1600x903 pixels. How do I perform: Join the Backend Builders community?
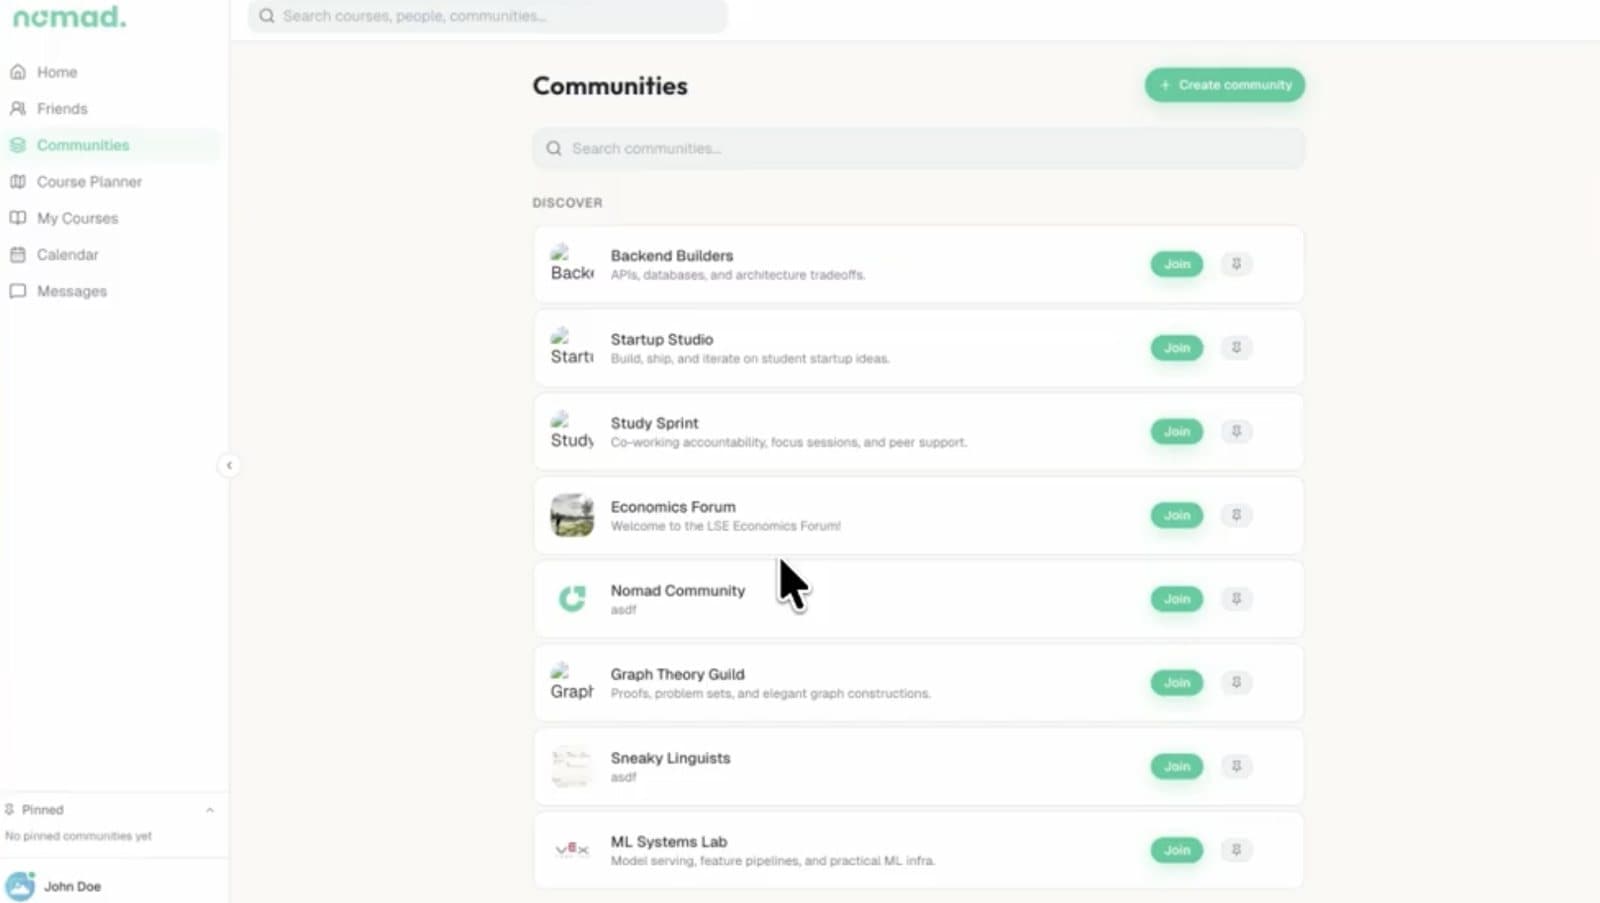coord(1177,264)
